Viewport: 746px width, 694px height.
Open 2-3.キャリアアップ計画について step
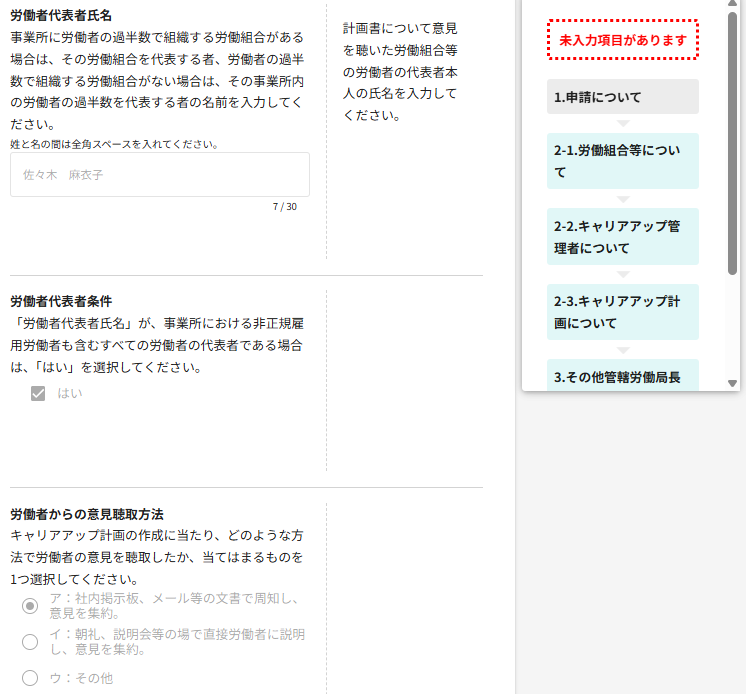(x=623, y=312)
